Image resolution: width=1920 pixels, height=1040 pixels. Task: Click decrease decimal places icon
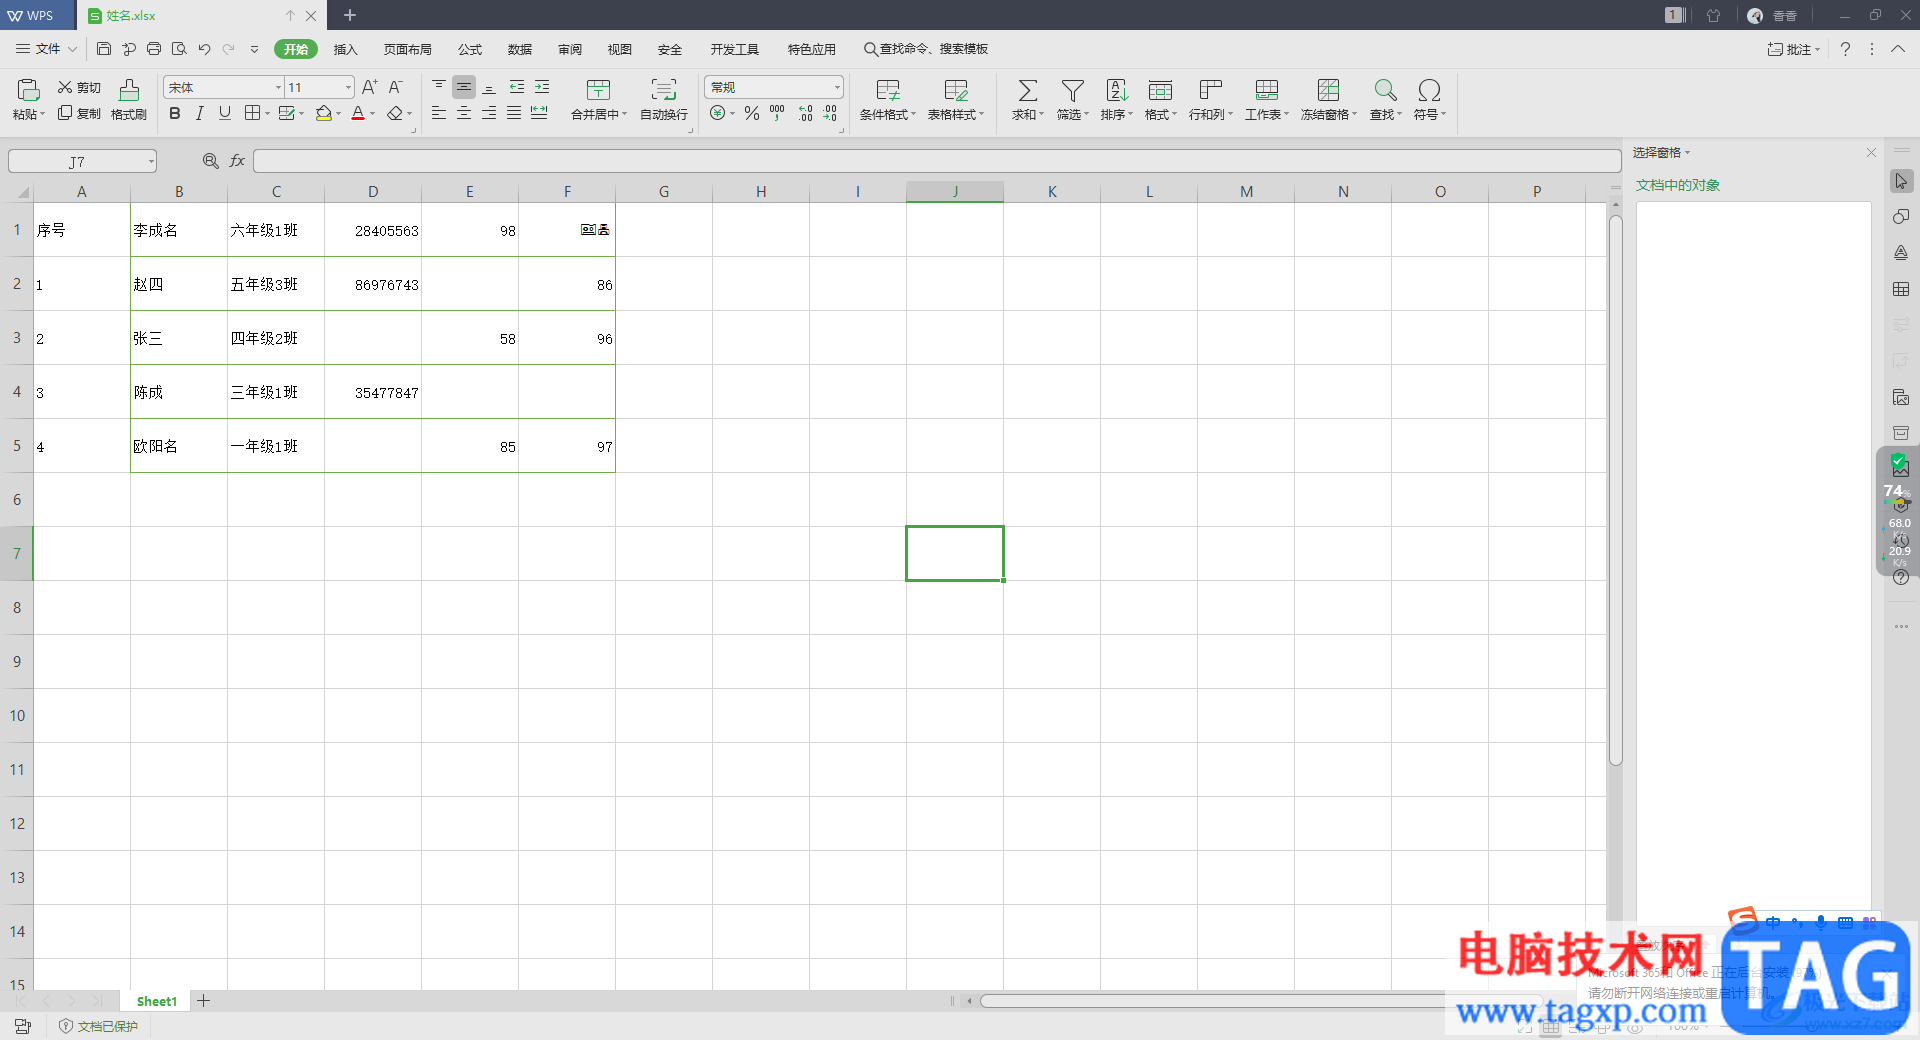[831, 114]
